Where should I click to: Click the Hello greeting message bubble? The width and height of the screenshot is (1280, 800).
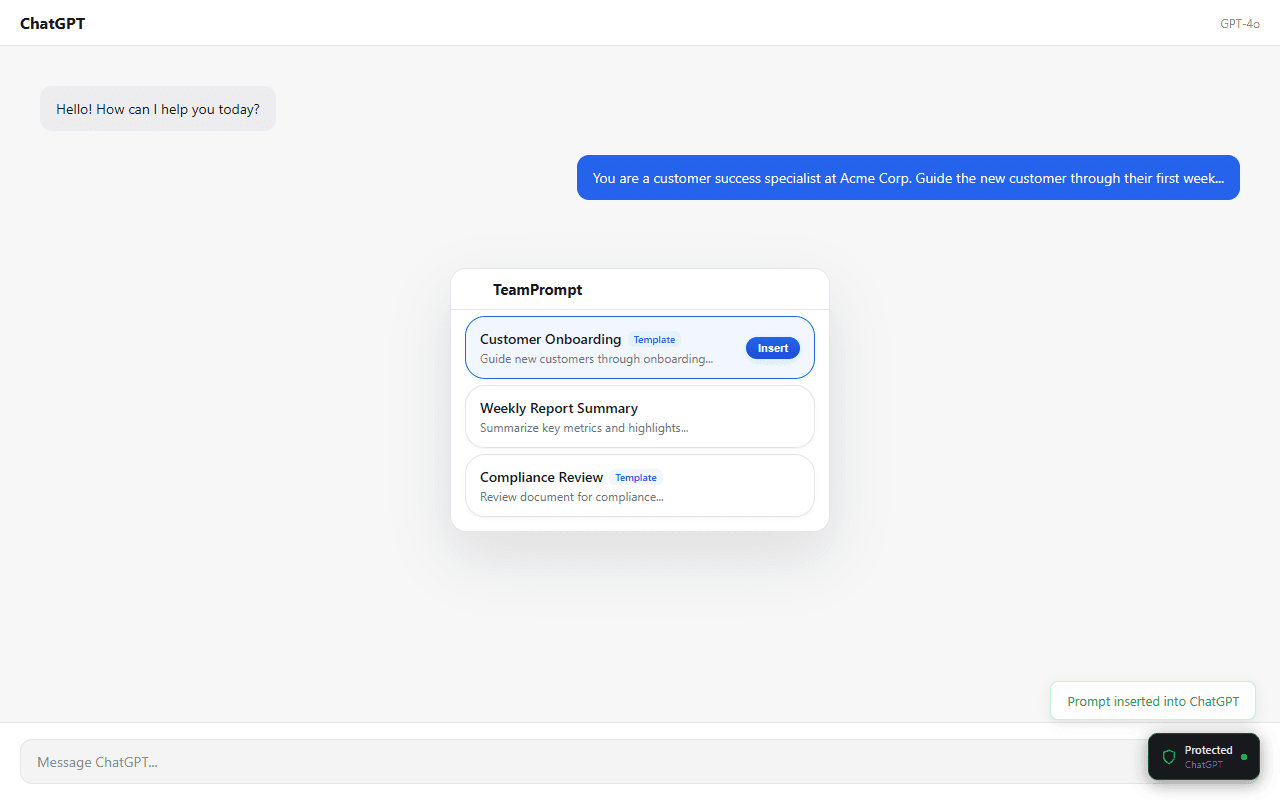tap(157, 108)
